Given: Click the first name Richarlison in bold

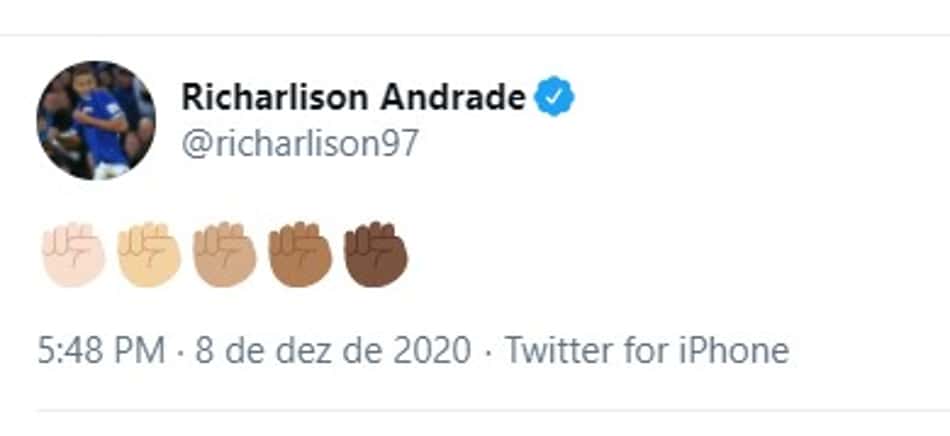Looking at the screenshot, I should coord(275,97).
